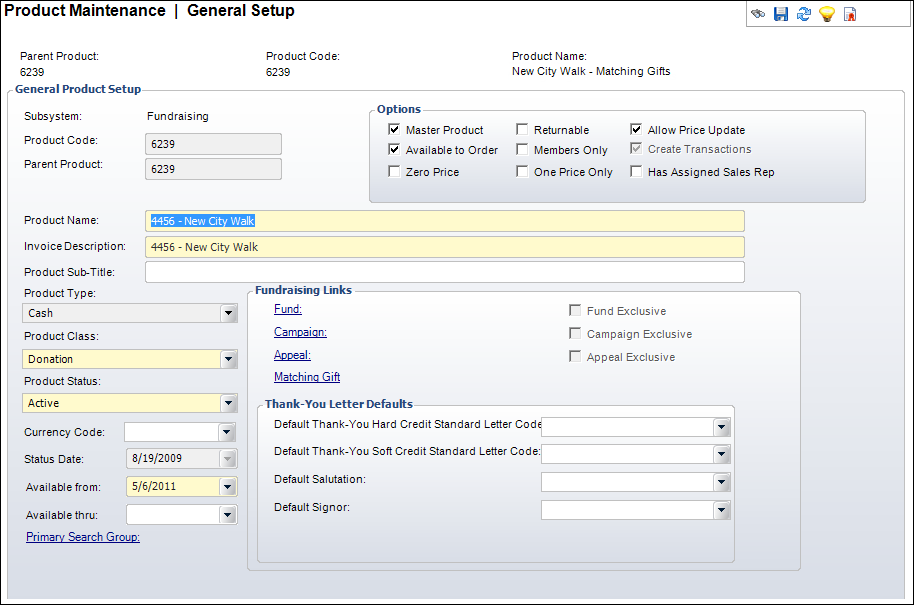Check the Has Assigned Sales Rep box
This screenshot has height=605, width=914.
(x=636, y=172)
